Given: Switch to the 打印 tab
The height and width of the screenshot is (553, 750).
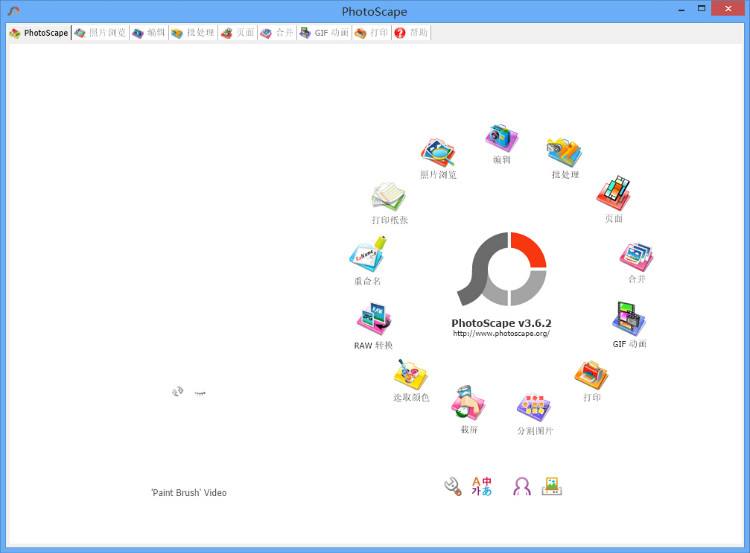Looking at the screenshot, I should (x=372, y=33).
